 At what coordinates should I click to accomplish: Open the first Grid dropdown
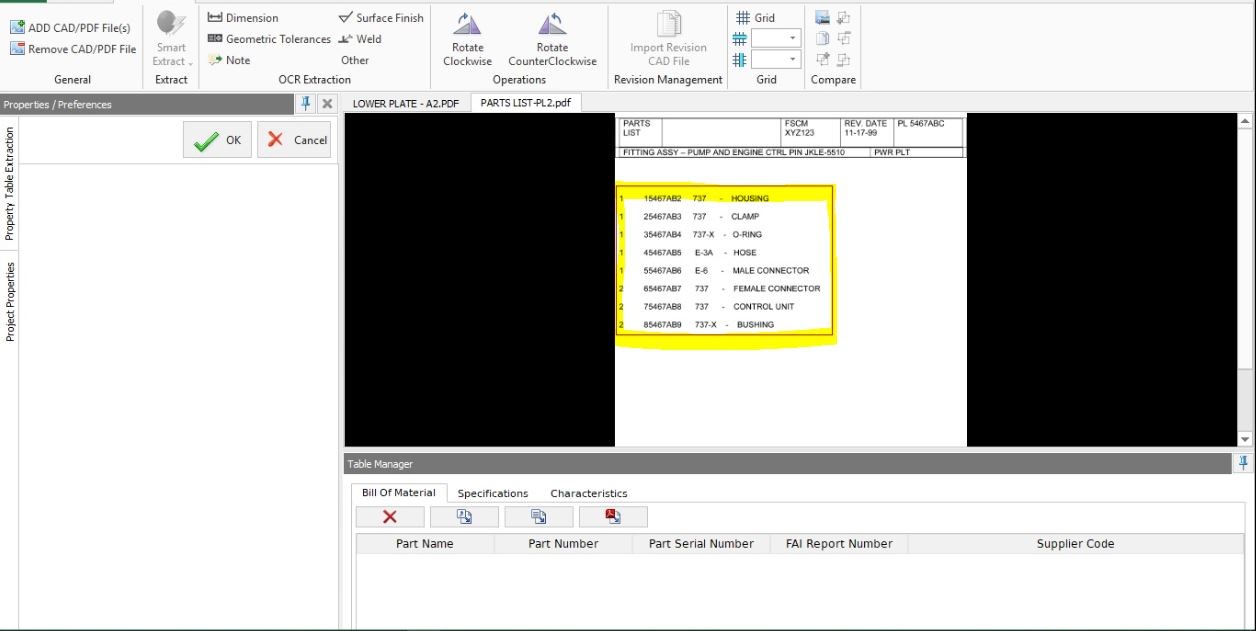[777, 39]
